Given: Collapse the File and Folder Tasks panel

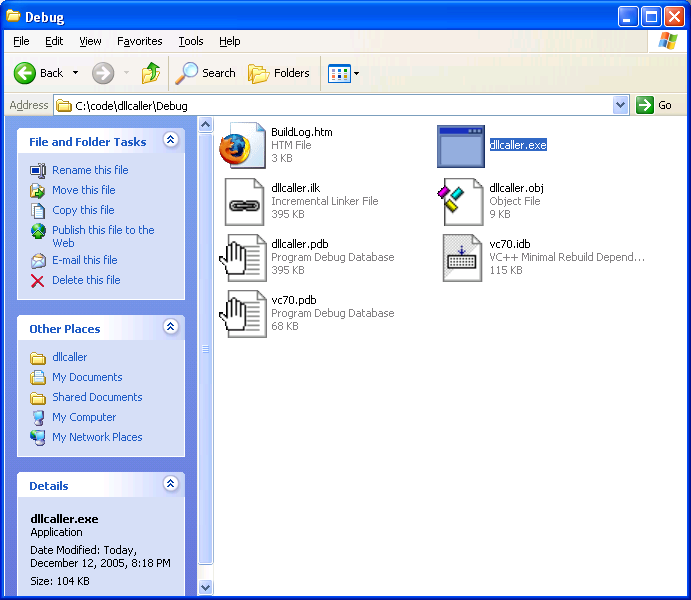Looking at the screenshot, I should [171, 140].
